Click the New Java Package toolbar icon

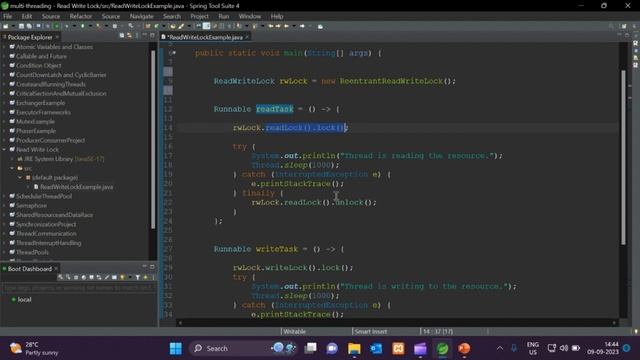coord(147,26)
